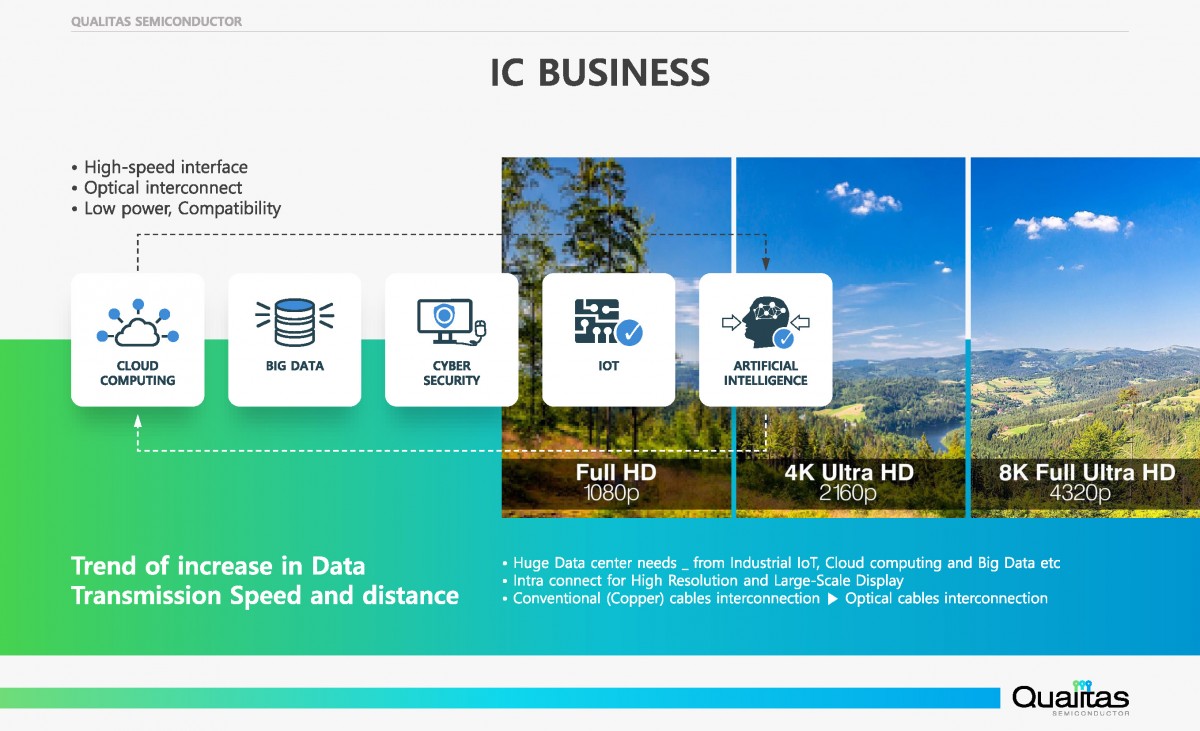Click the IC BUSINESS slide title
The height and width of the screenshot is (731, 1200).
tap(600, 73)
